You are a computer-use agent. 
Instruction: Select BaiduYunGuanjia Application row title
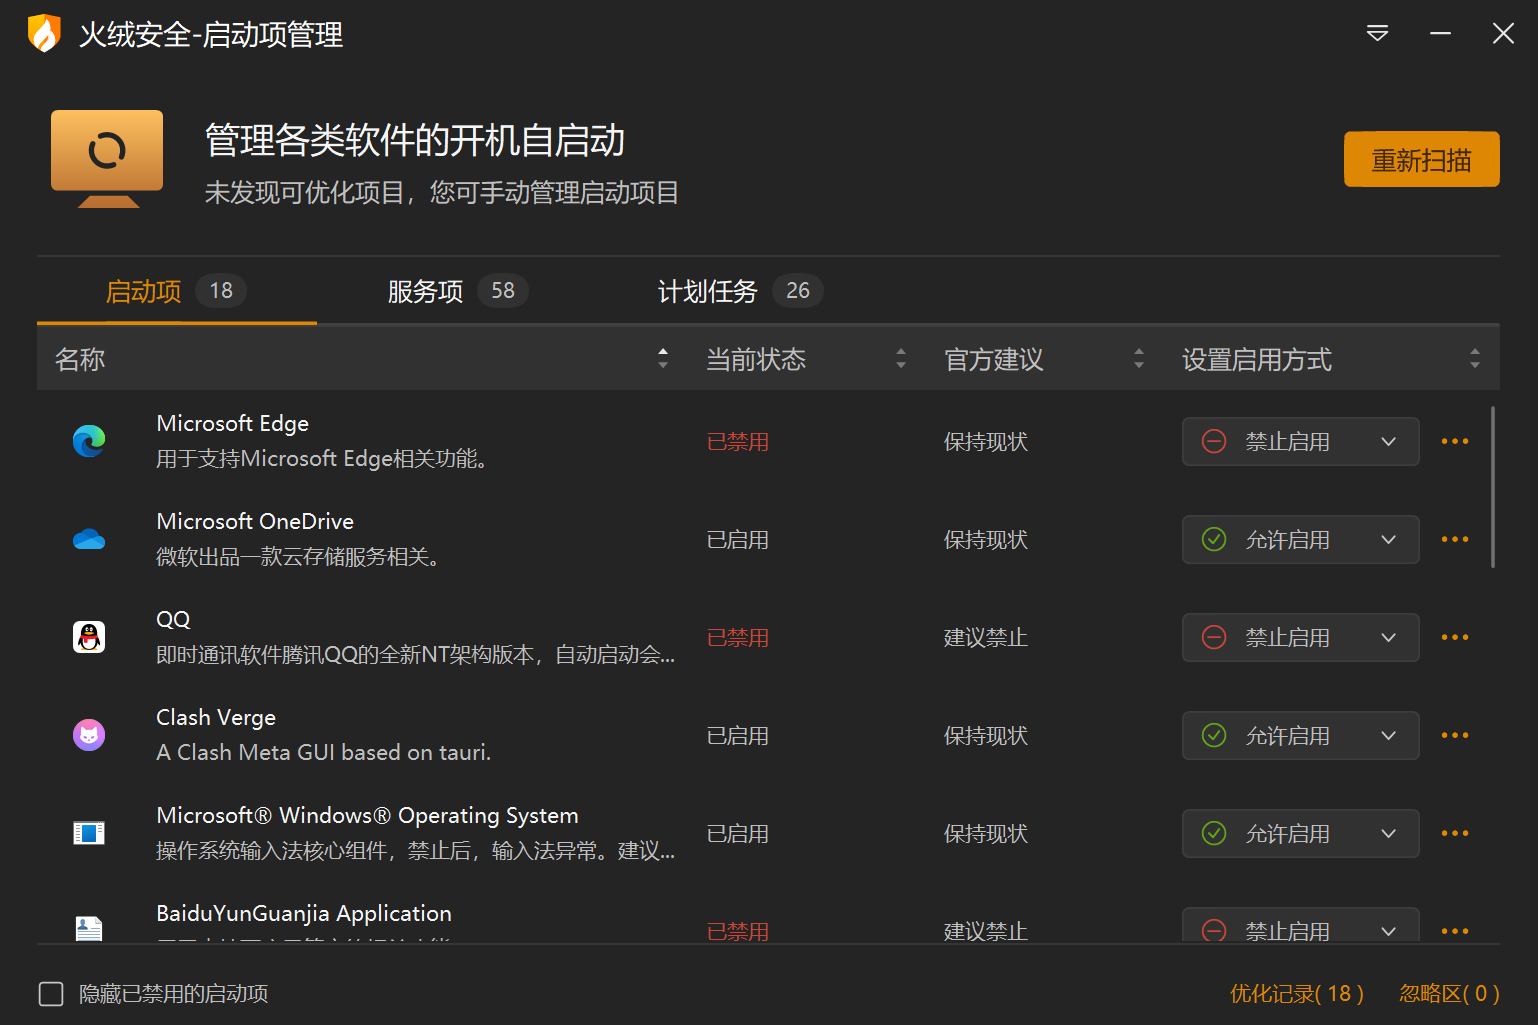pos(304,913)
